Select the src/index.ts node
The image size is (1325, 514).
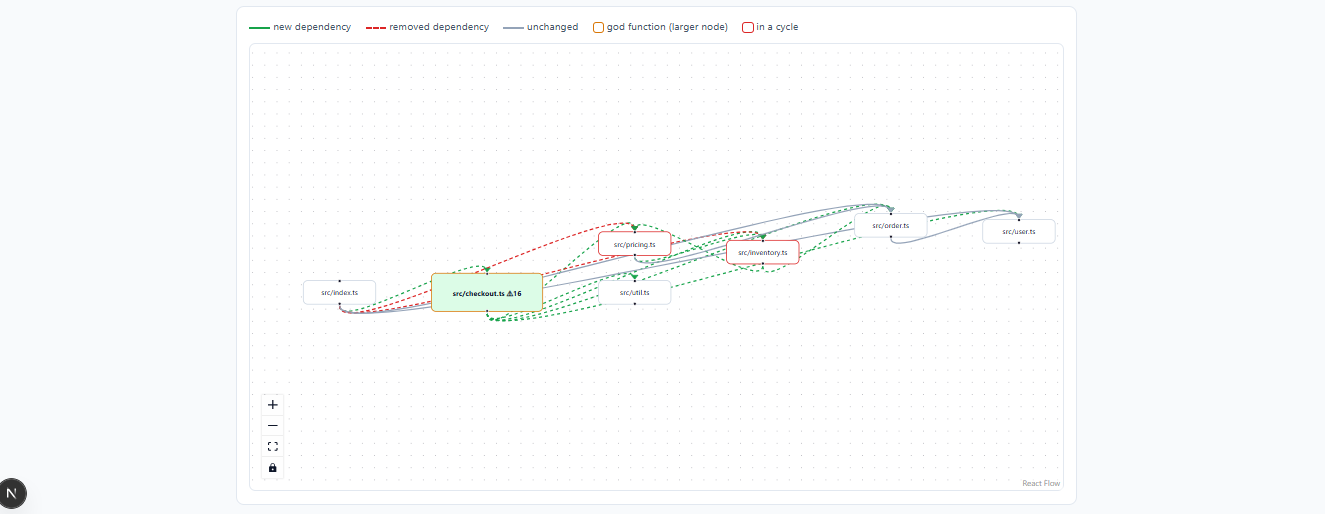[340, 293]
